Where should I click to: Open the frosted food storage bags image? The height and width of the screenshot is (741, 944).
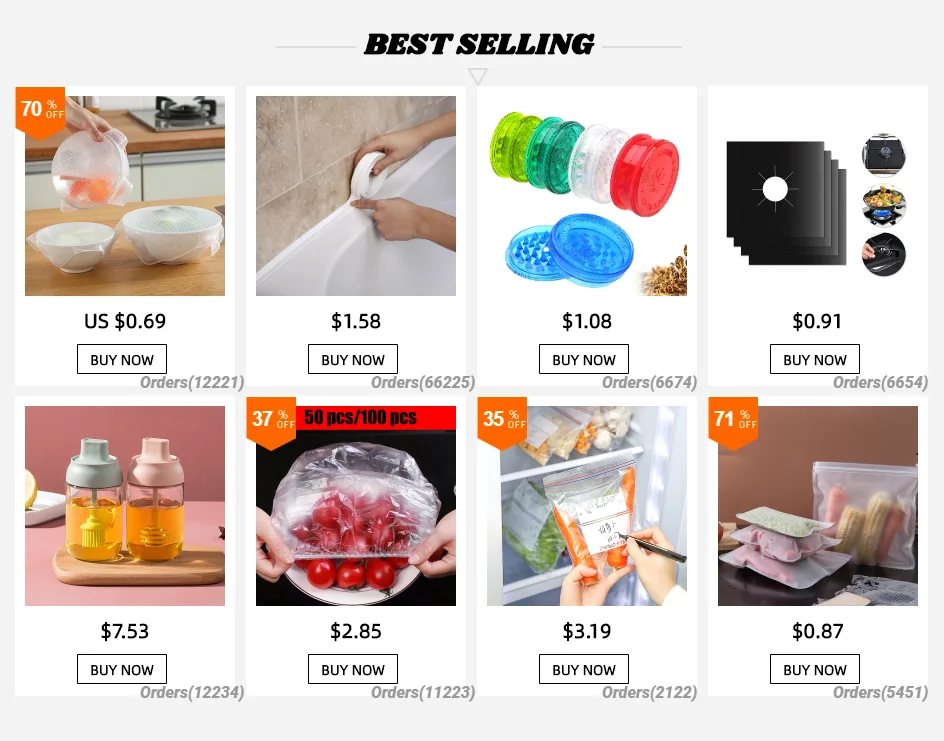tap(818, 506)
